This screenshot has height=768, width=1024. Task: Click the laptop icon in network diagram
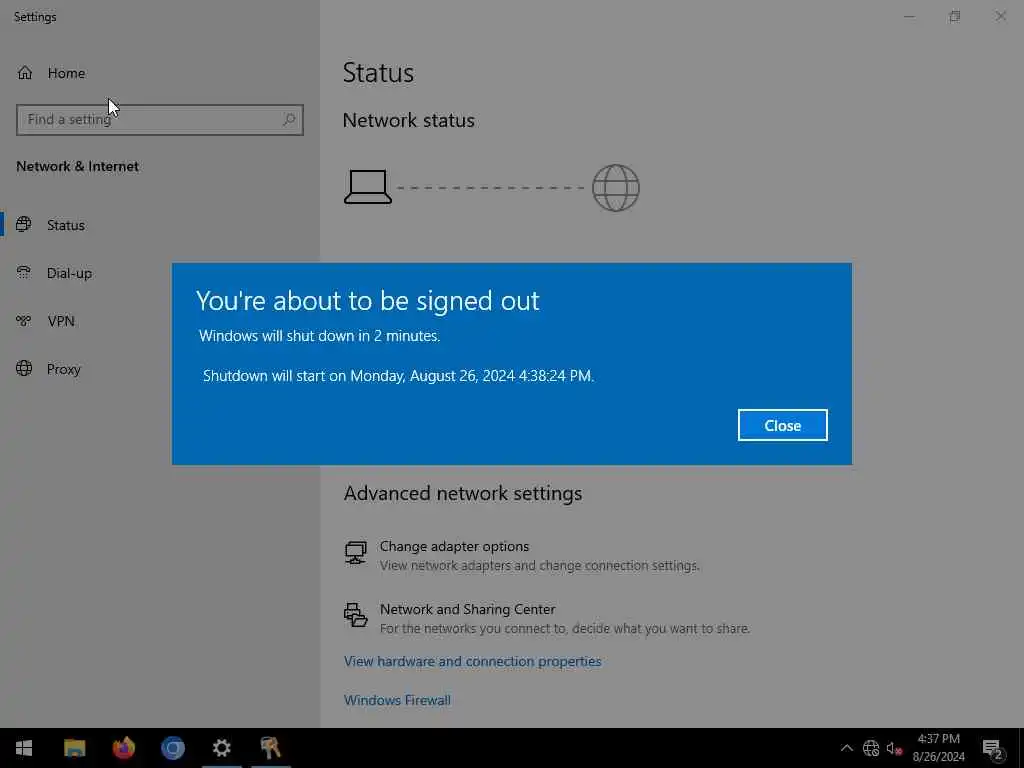(x=368, y=187)
